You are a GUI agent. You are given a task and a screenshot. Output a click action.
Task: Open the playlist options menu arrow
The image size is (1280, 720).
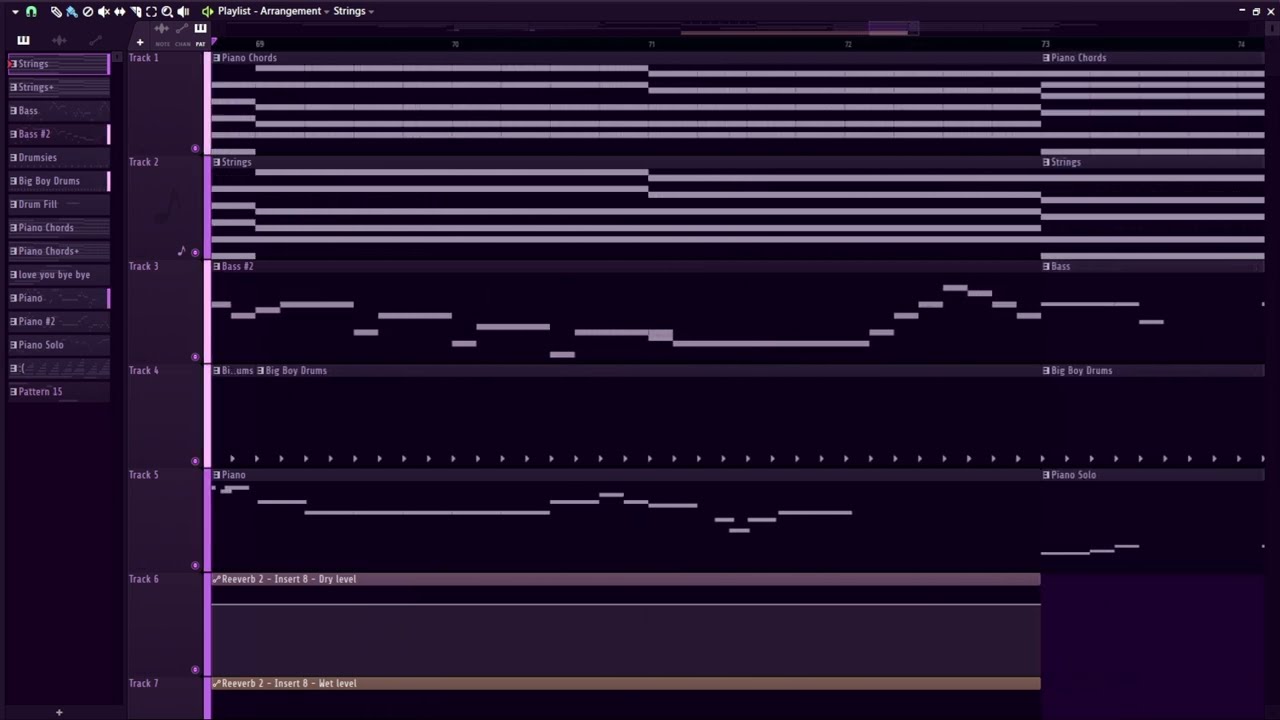pos(15,11)
